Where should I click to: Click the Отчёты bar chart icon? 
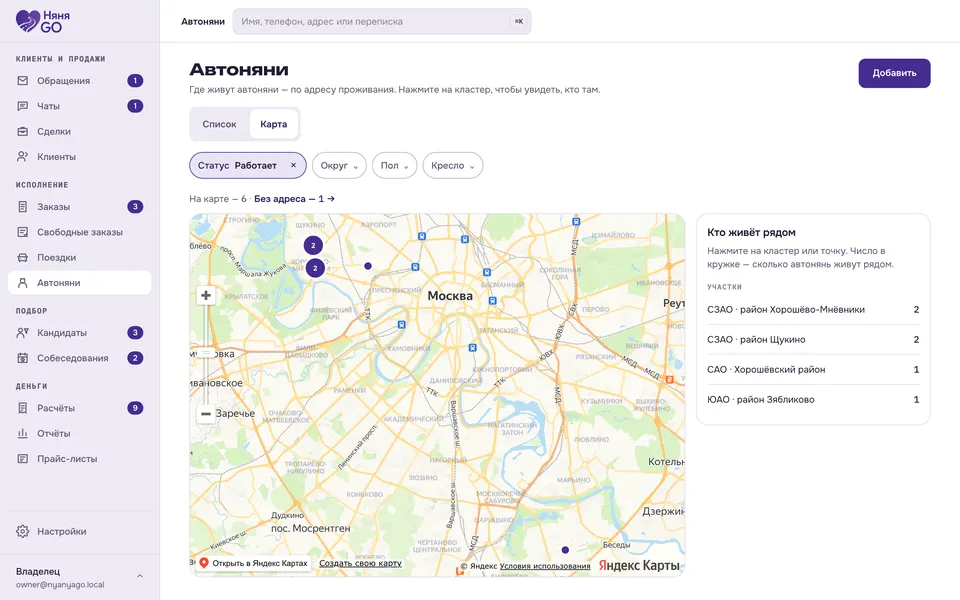[23, 433]
